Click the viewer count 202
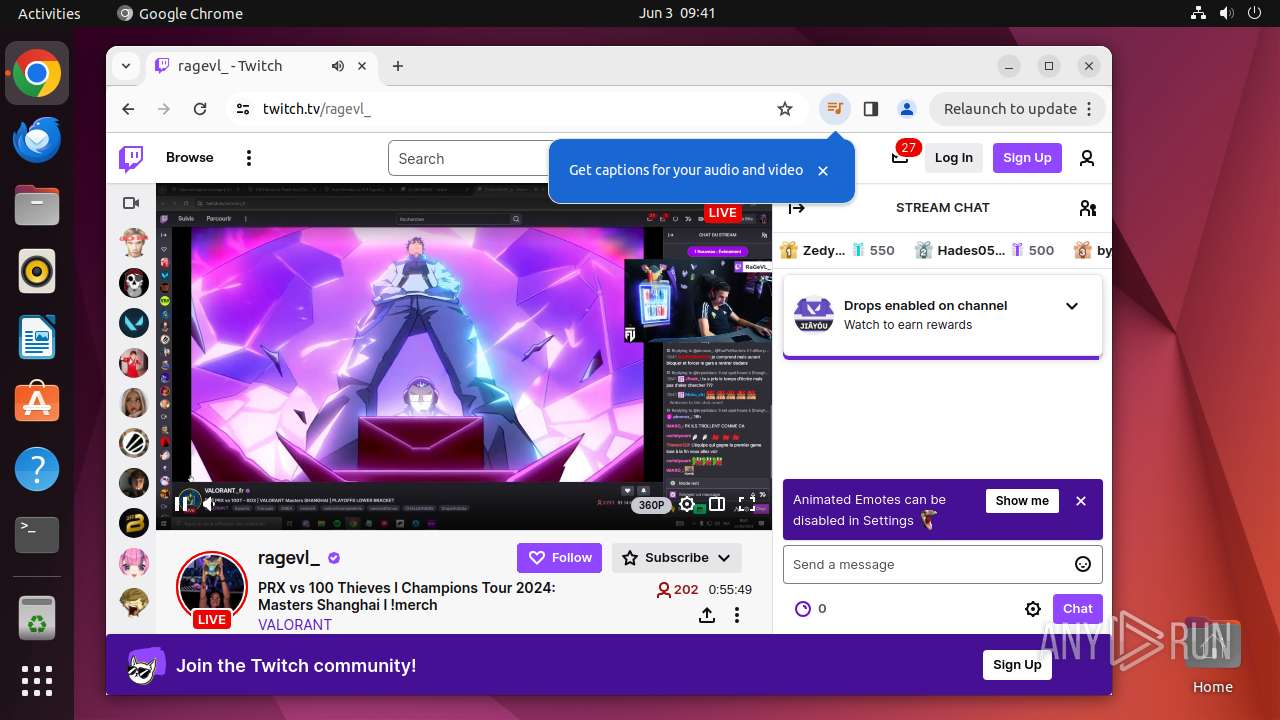The image size is (1280, 720). point(677,590)
